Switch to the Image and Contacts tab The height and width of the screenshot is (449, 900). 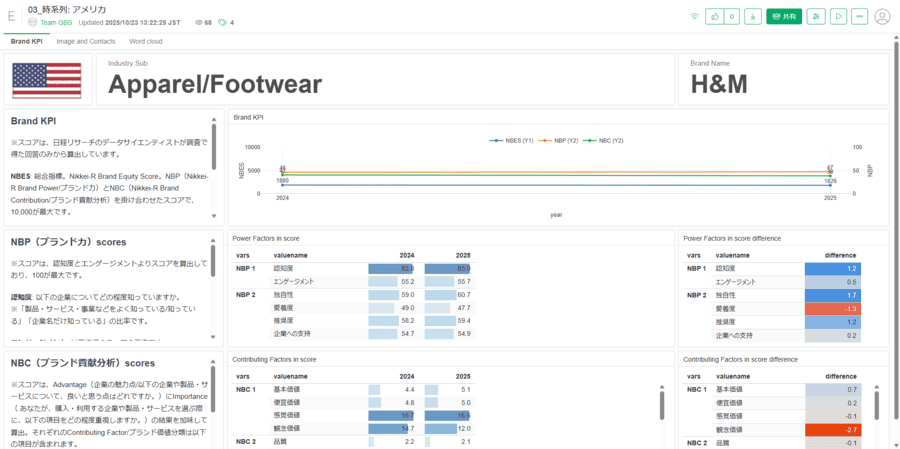[86, 41]
